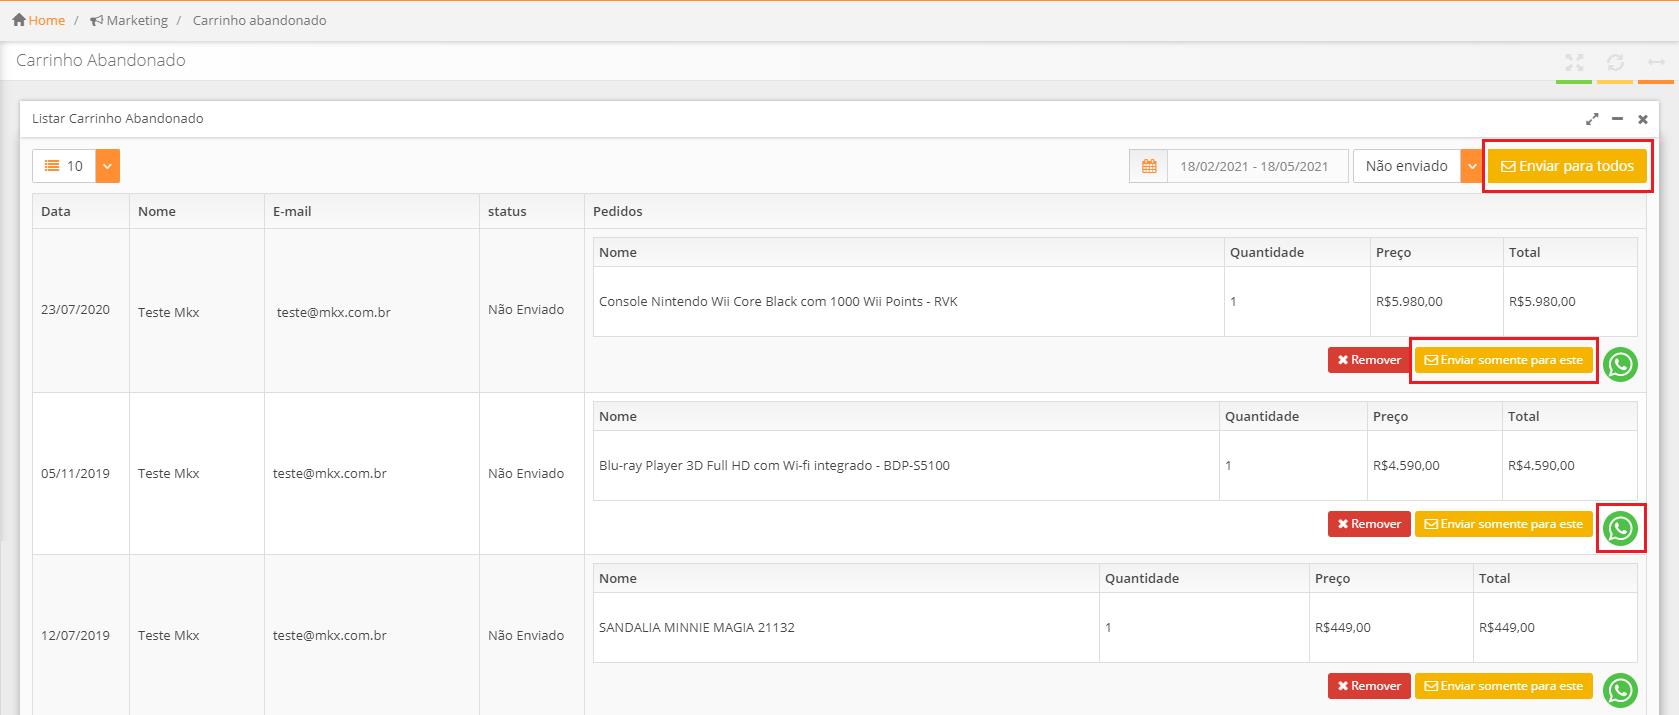Viewport: 1679px width, 715px height.
Task: Expand the Listar Carrinho Abandonado panel
Action: click(1592, 119)
